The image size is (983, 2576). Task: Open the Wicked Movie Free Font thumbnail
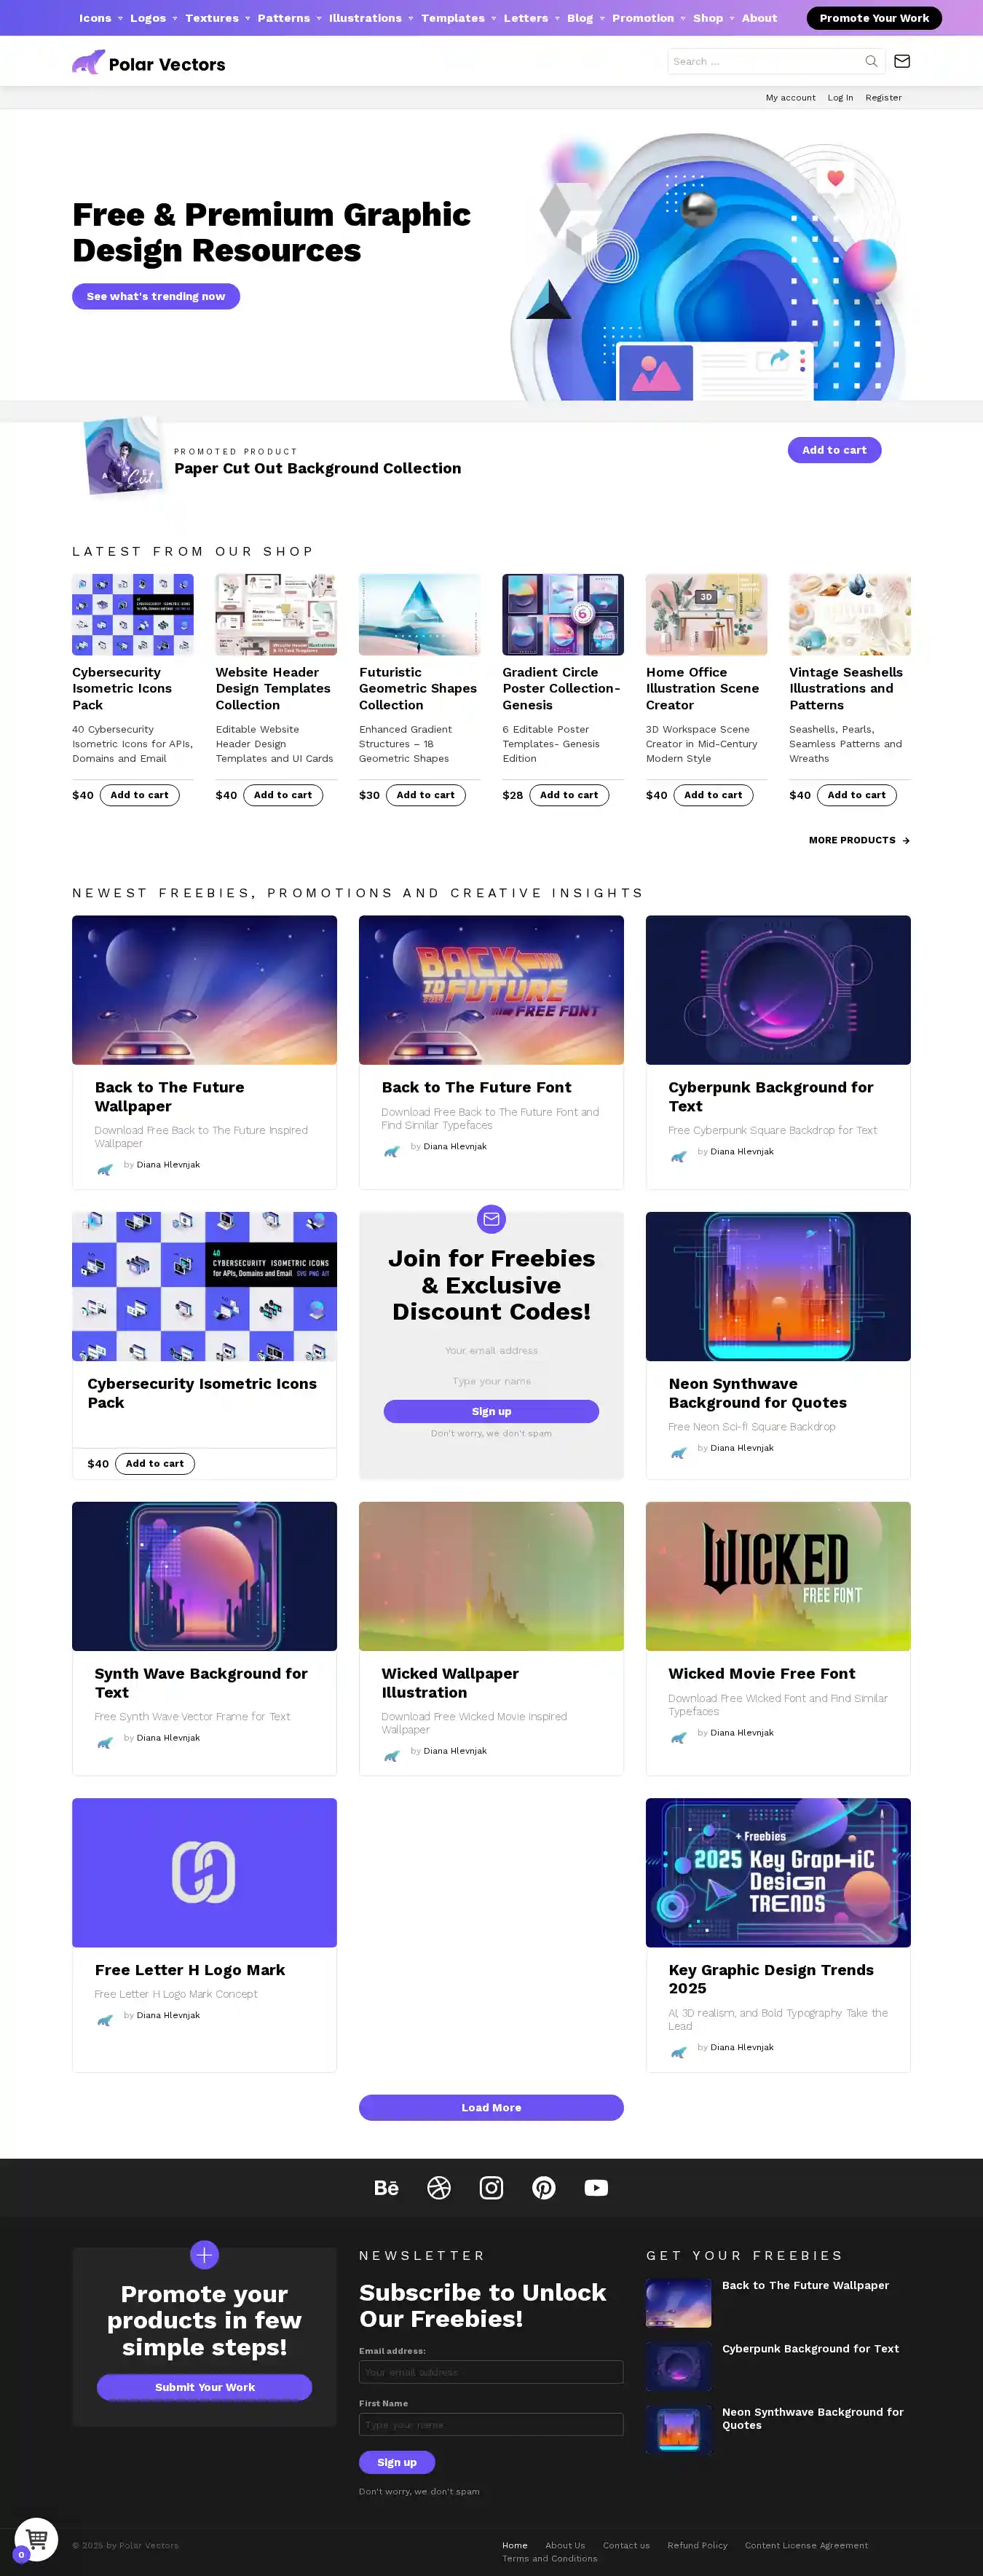point(778,1576)
